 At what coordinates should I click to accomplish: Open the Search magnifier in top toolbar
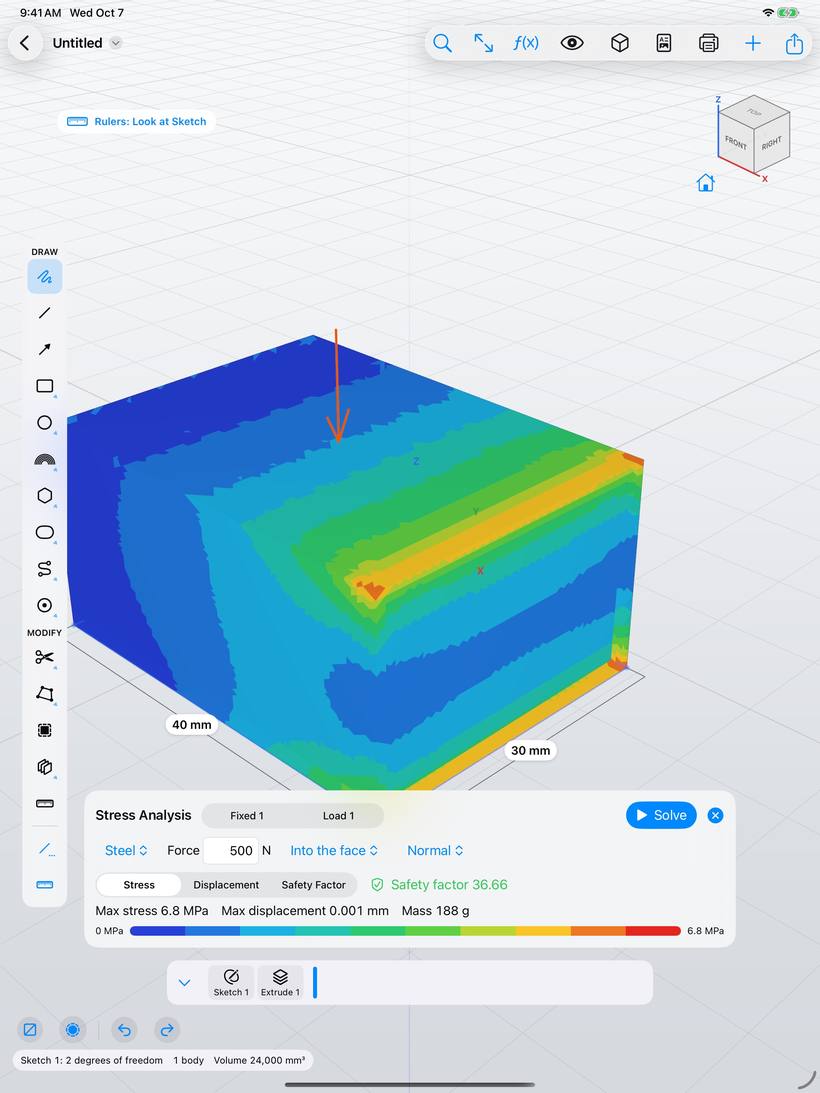tap(442, 43)
